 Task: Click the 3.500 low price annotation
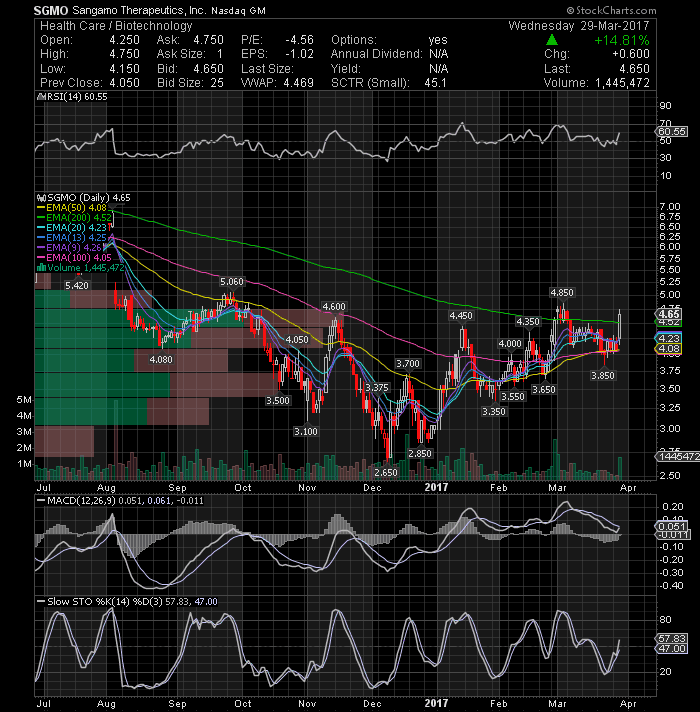[x=277, y=400]
